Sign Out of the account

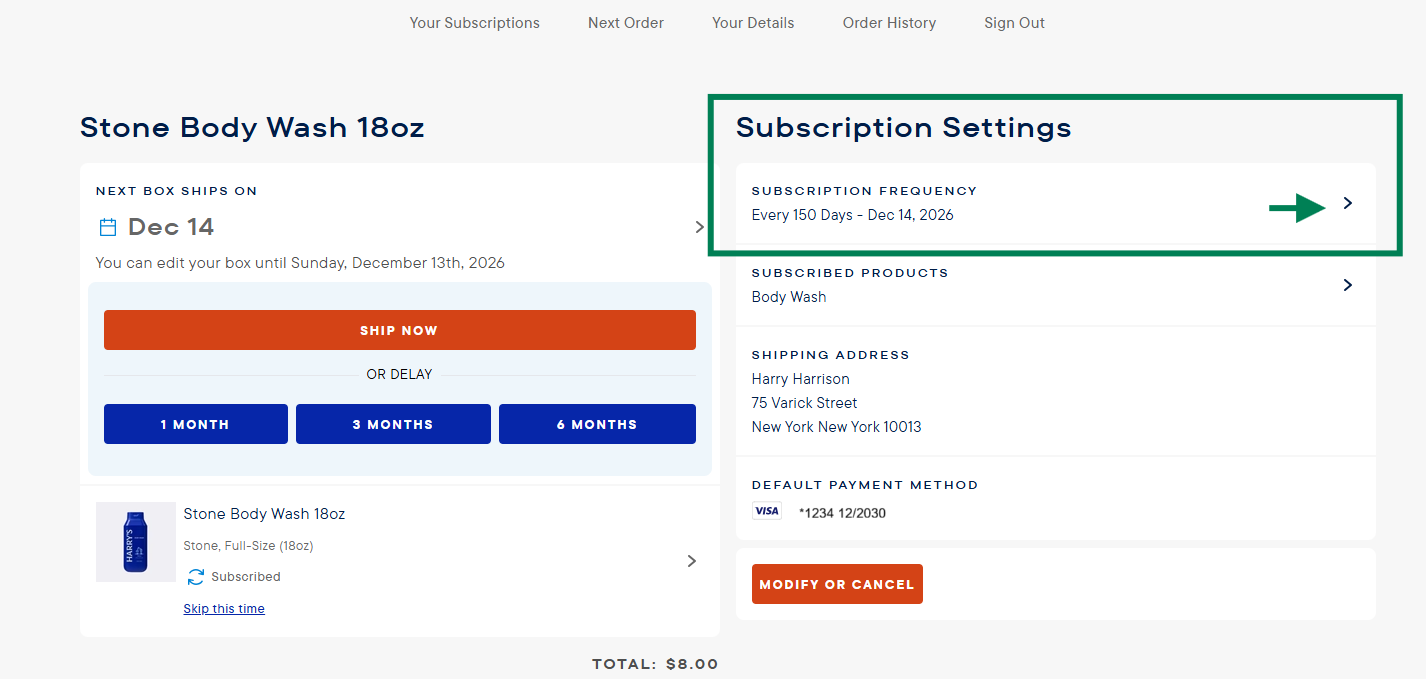click(1014, 23)
